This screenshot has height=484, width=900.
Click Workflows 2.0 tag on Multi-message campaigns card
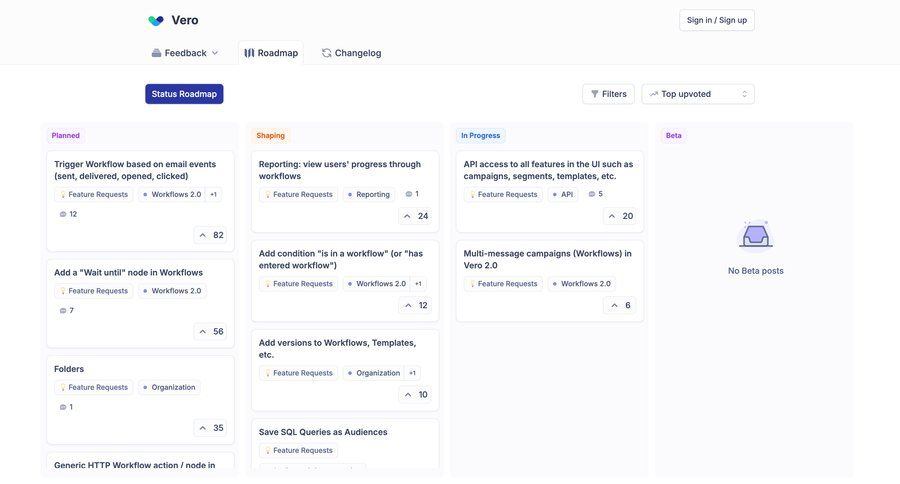(581, 284)
